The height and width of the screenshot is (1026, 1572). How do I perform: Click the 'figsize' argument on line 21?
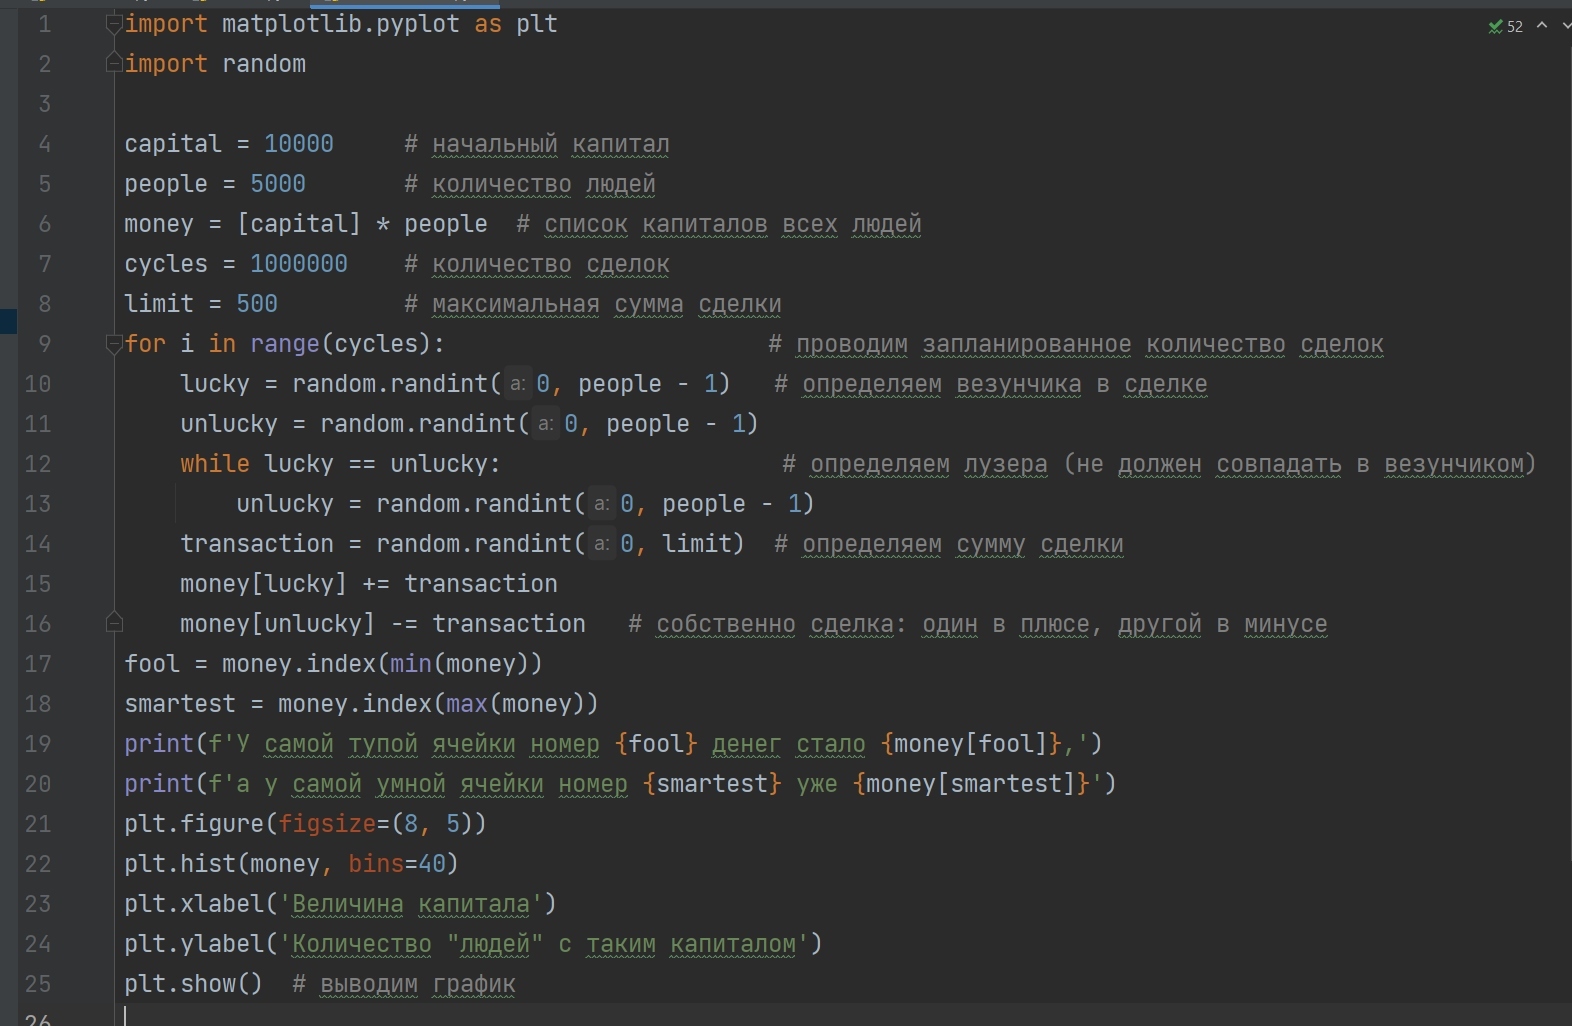click(327, 824)
